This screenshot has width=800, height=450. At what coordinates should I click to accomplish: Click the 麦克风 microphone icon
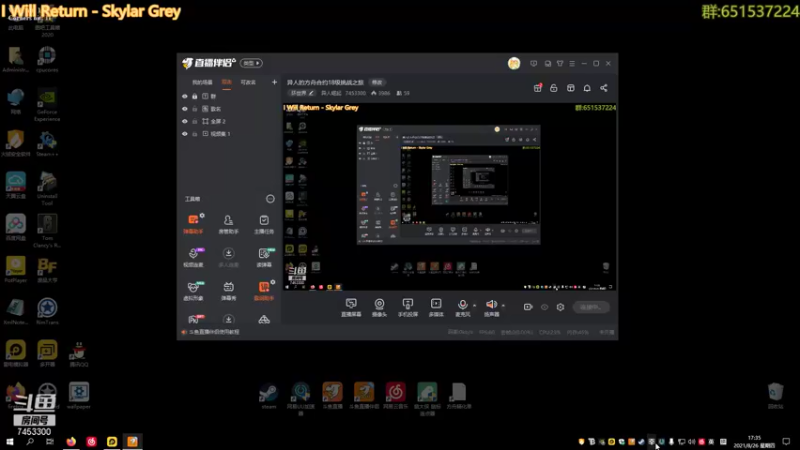tap(462, 305)
